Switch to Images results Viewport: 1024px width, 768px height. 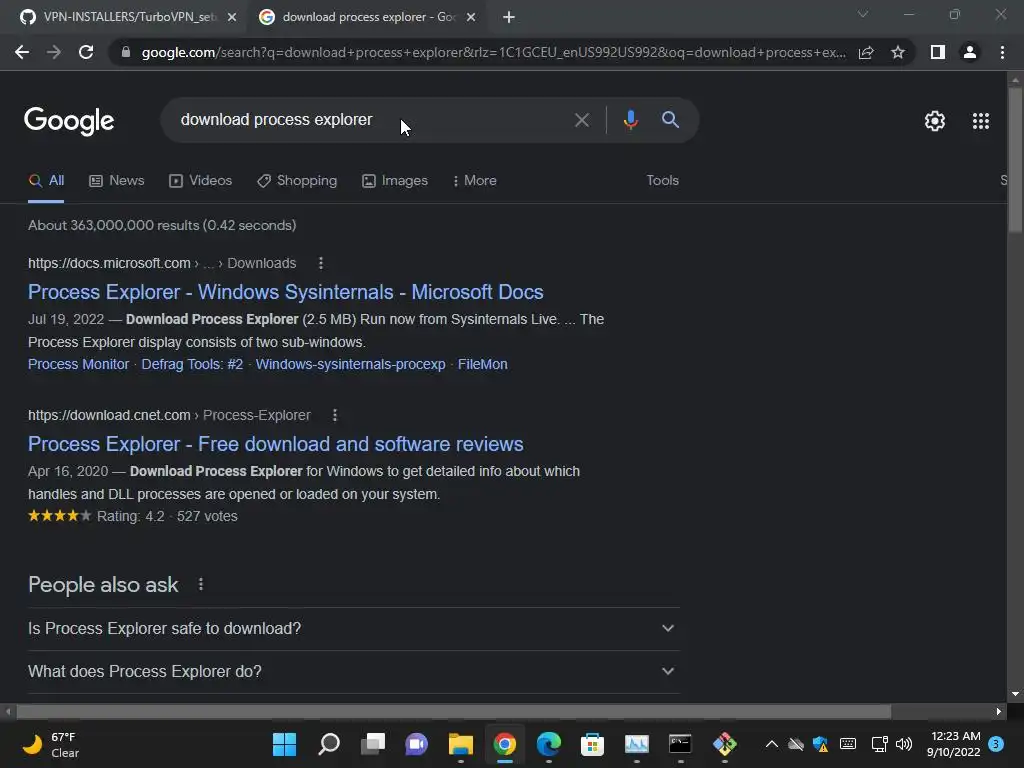click(x=395, y=181)
